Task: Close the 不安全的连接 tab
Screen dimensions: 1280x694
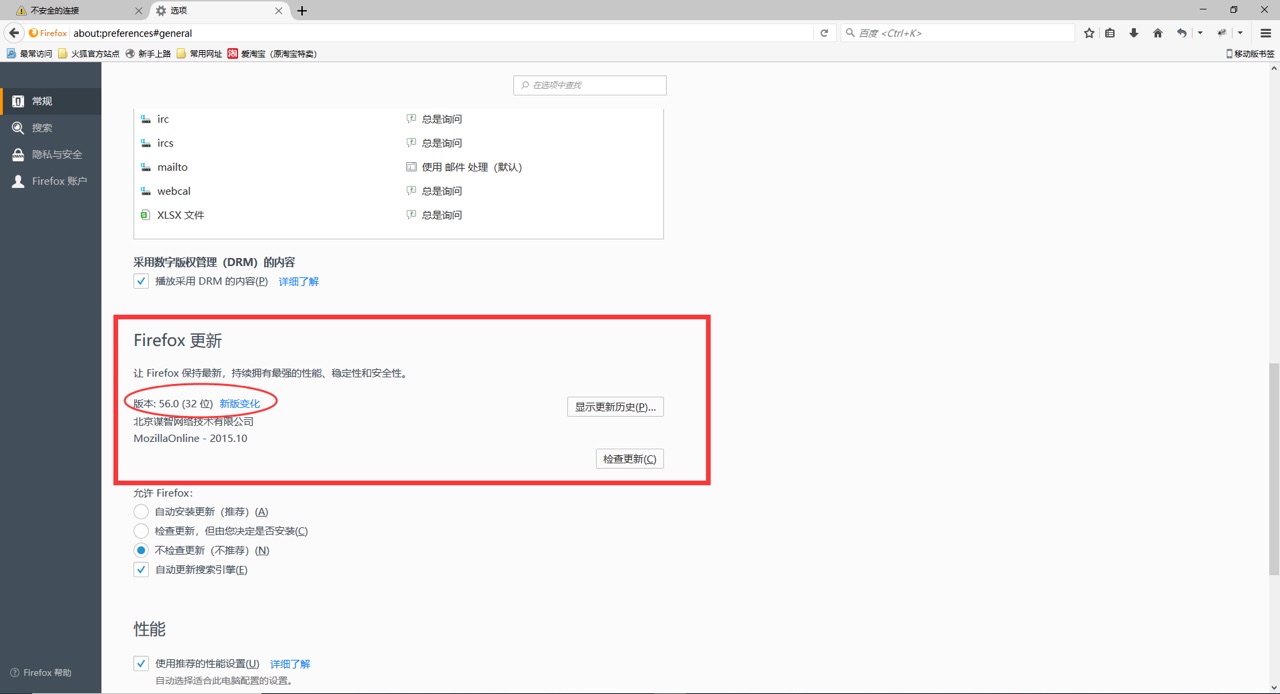Action: pos(138,11)
